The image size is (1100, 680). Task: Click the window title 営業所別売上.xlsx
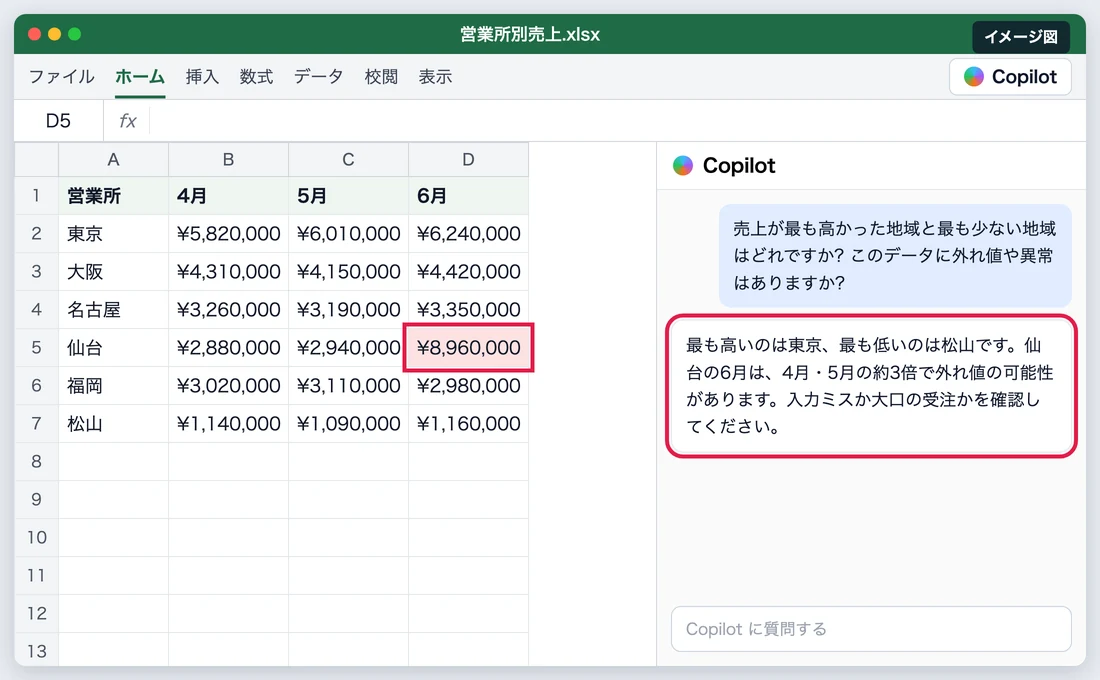point(530,34)
